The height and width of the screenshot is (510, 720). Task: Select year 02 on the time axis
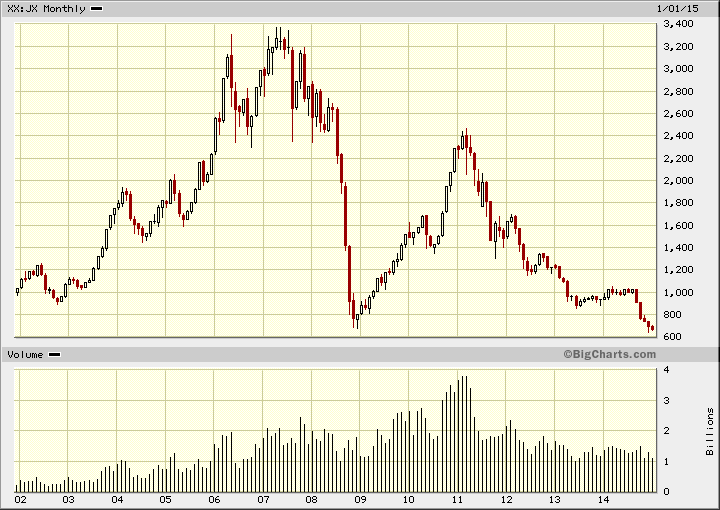click(20, 499)
